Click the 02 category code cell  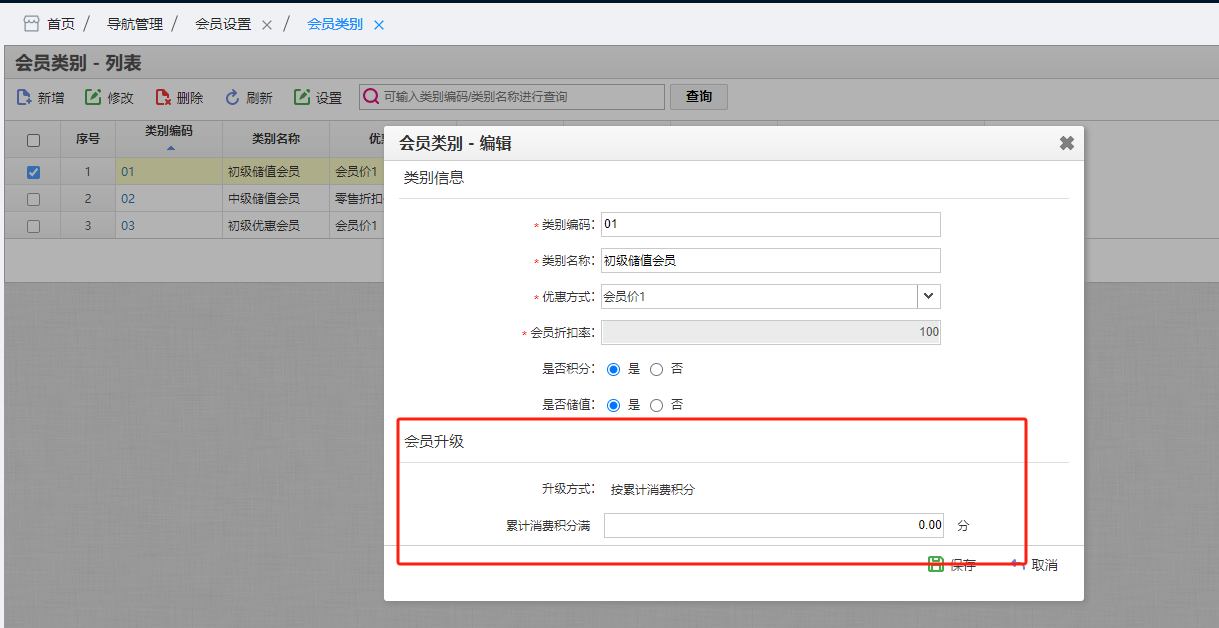pos(169,199)
